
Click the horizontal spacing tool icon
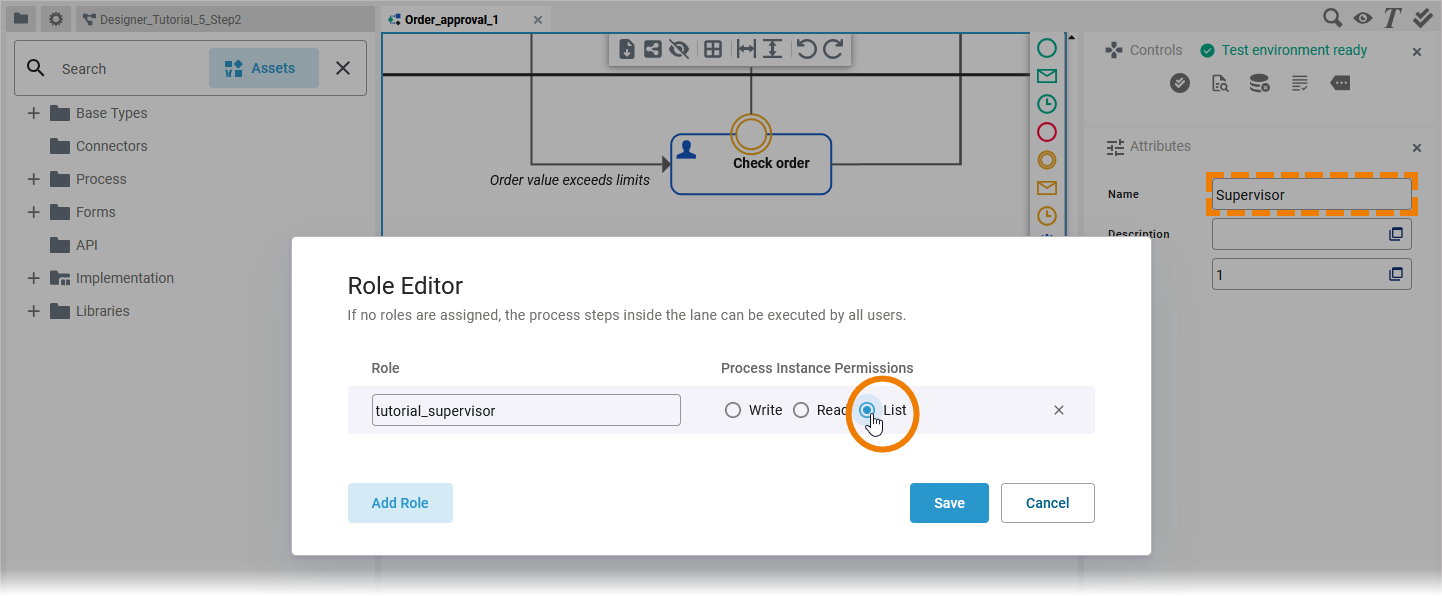(x=746, y=49)
